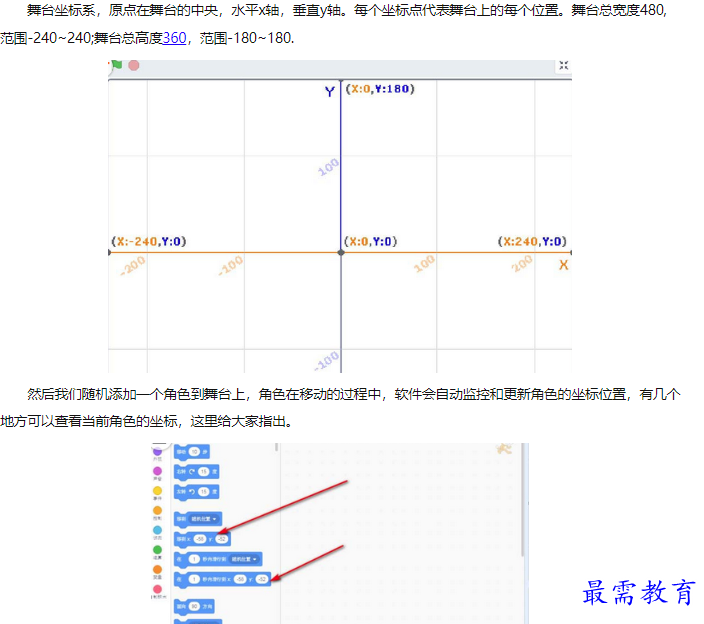
Task: Click seconds field in glide-to-random block
Action: (x=194, y=559)
